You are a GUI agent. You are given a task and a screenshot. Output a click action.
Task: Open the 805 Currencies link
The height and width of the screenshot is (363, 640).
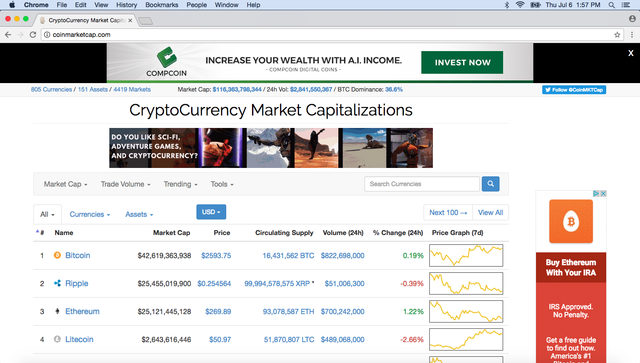click(51, 89)
